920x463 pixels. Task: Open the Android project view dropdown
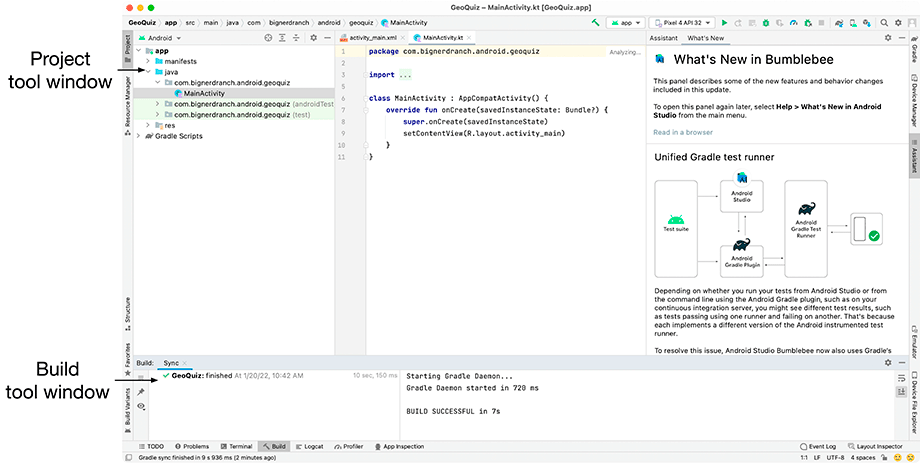coord(159,38)
